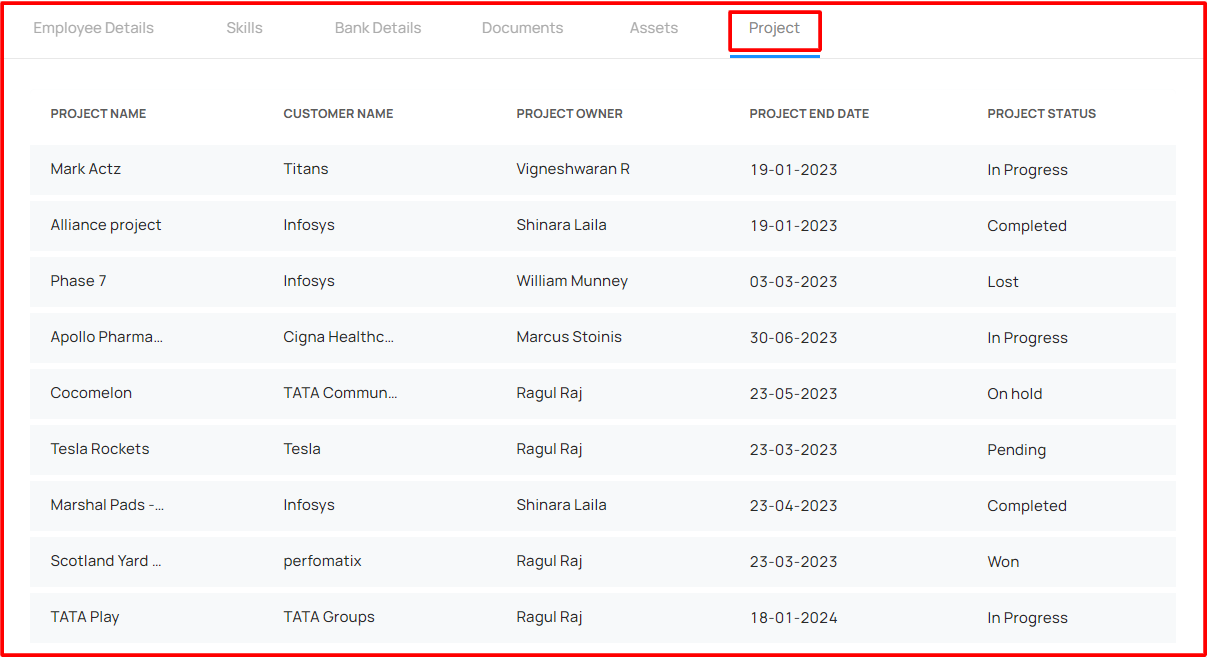This screenshot has height=658, width=1207.
Task: Select the Marshal Pads project row
Action: 603,505
